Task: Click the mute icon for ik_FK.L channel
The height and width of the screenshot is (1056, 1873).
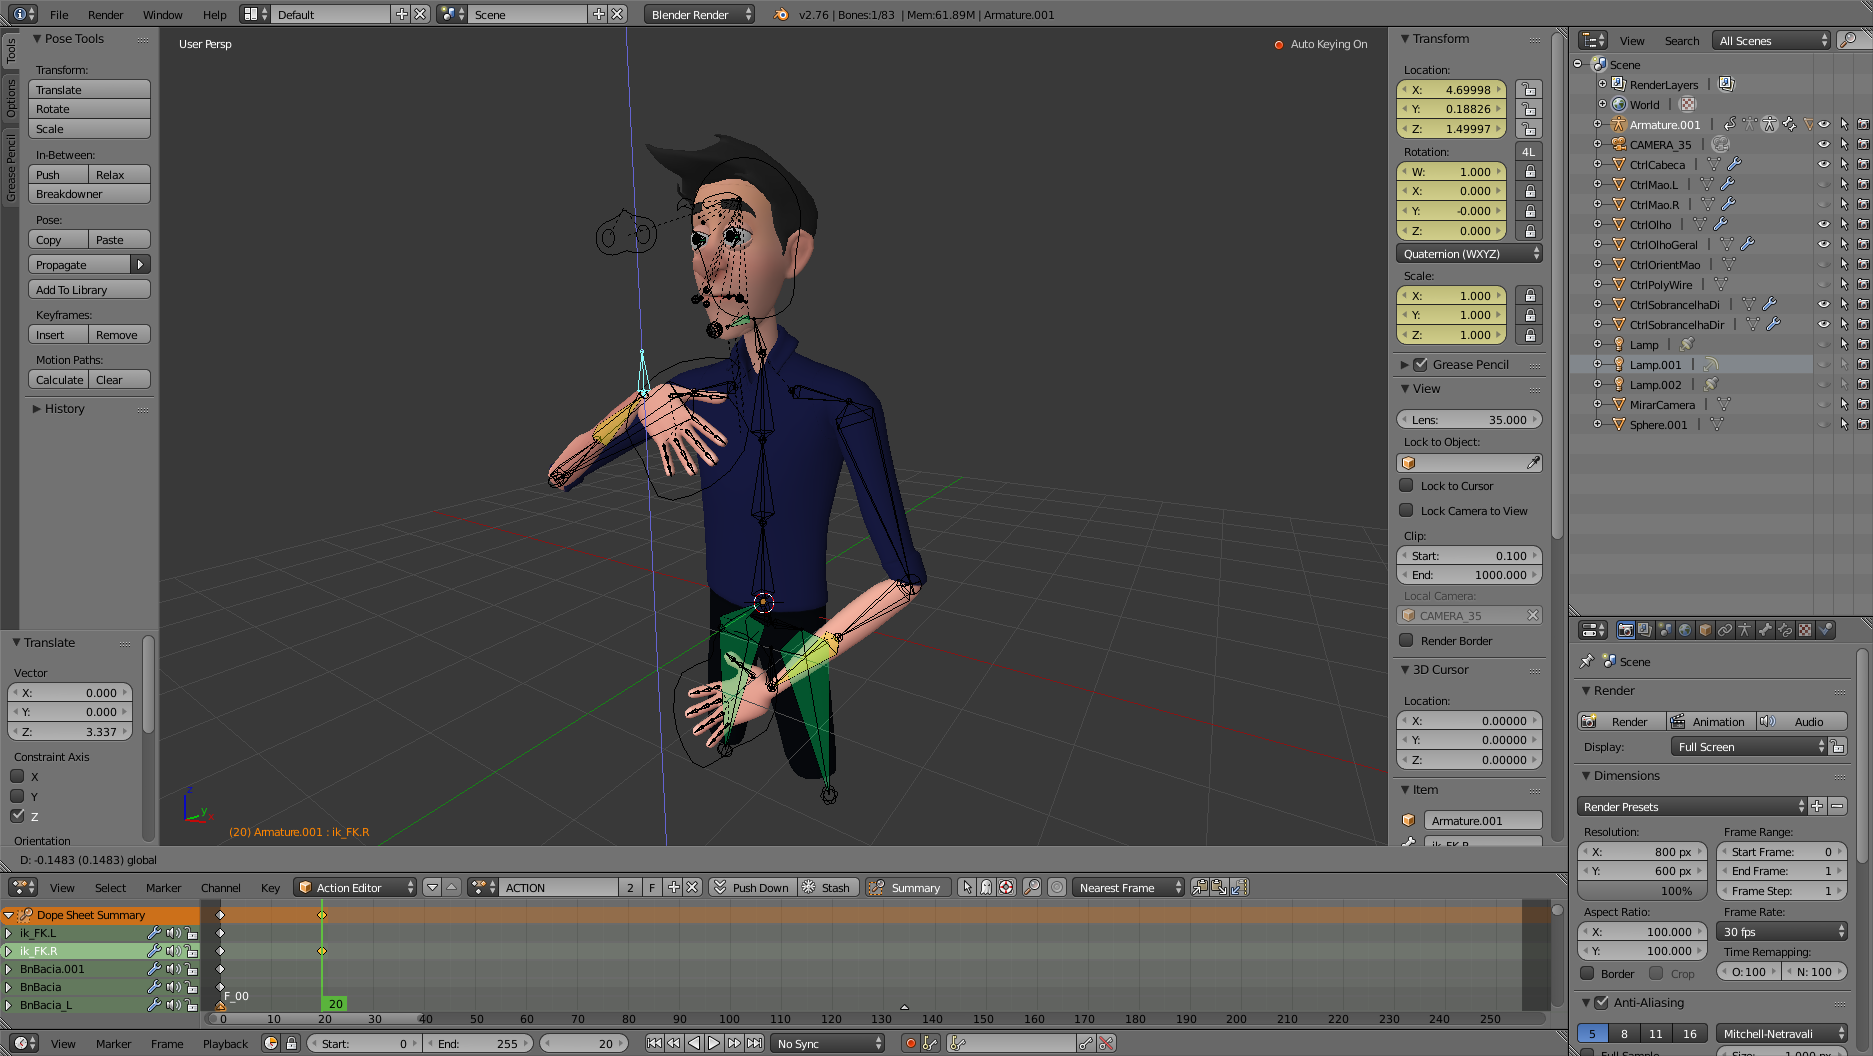Action: pyautogui.click(x=173, y=933)
